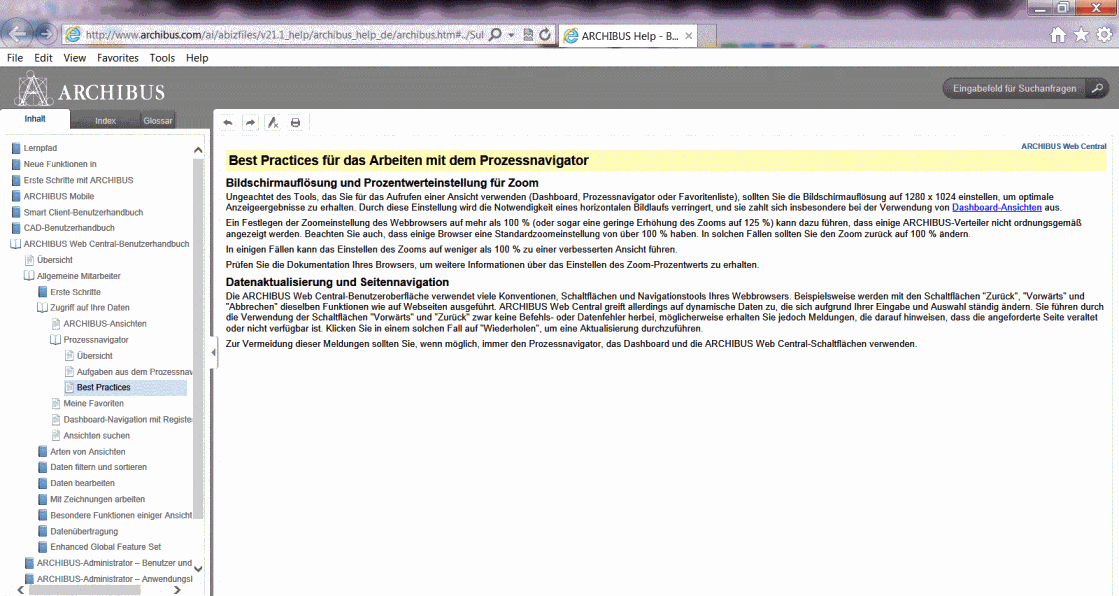The image size is (1119, 596).
Task: Expand the Neue Funktionen in book
Action: point(16,164)
